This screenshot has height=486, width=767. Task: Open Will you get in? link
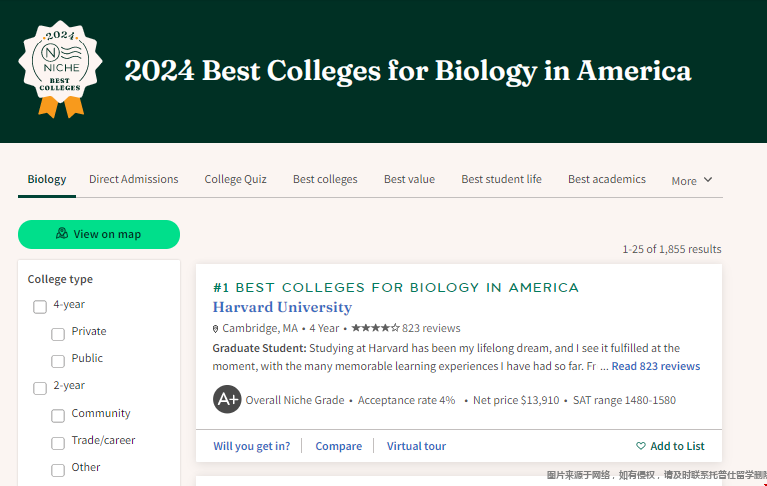tap(251, 446)
